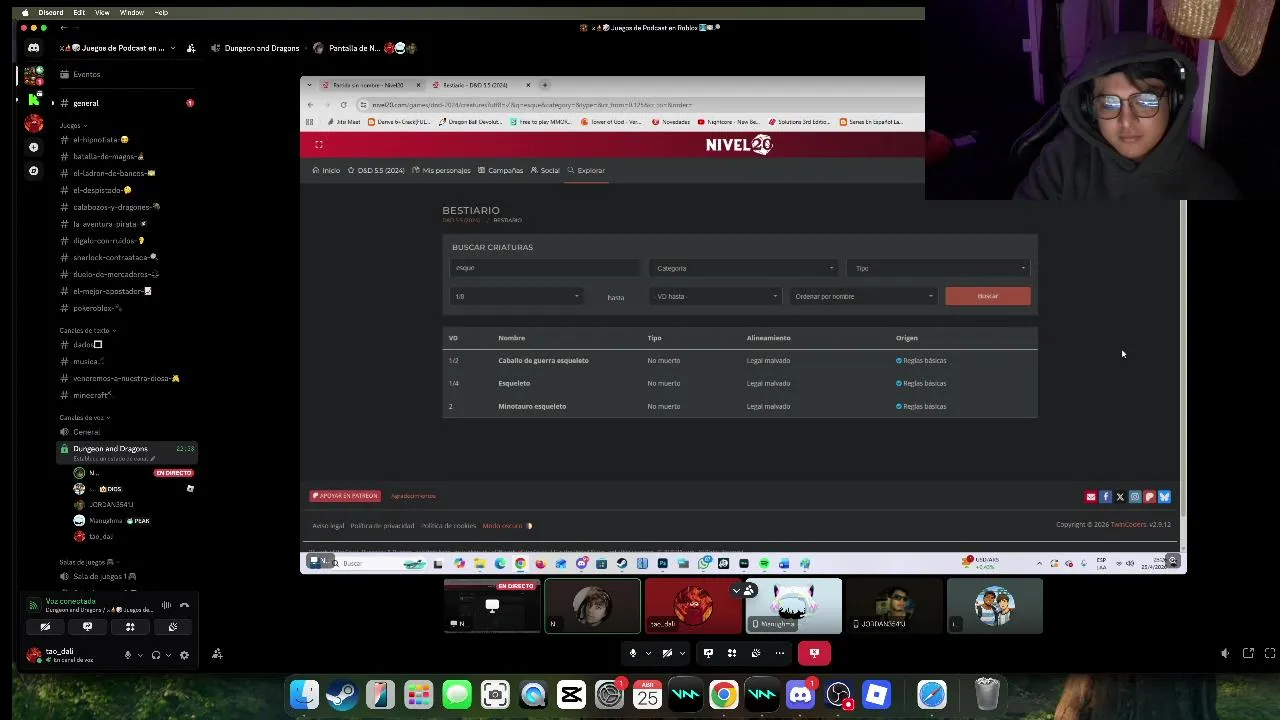Start an activity from the voice panel
Screen dimensions: 1280x720
(130, 627)
